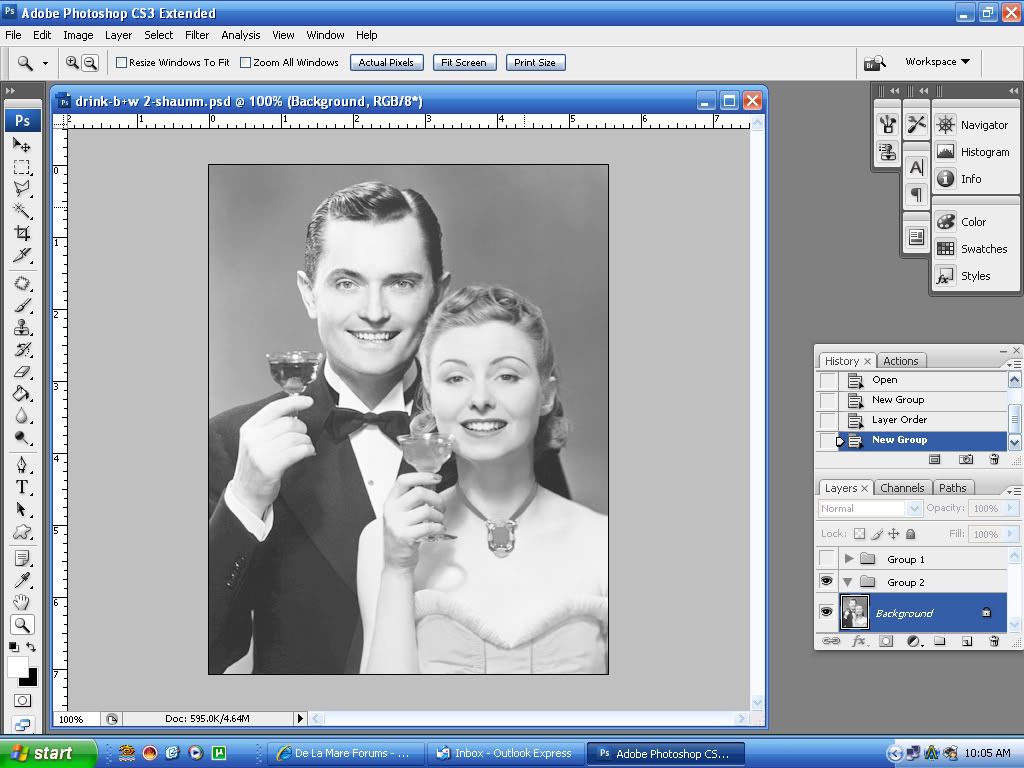Select the Lasso tool
The width and height of the screenshot is (1024, 768).
(22, 189)
